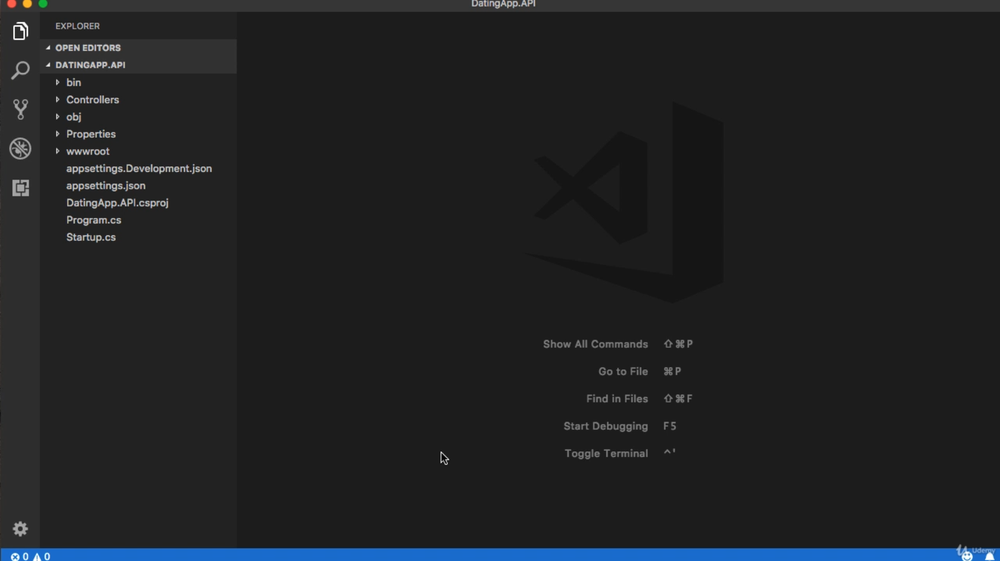Expand the wwwroot folder arrow
1000x561 pixels.
click(x=57, y=151)
